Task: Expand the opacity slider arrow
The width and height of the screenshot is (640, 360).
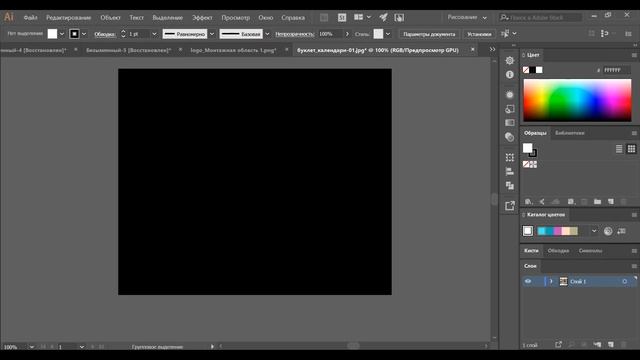Action: coord(347,34)
